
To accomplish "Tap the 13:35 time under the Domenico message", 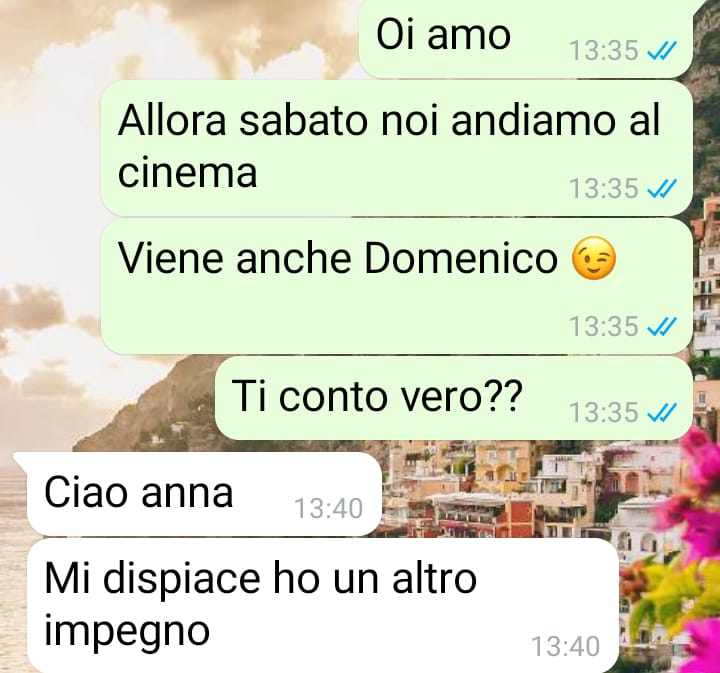I will coord(604,326).
